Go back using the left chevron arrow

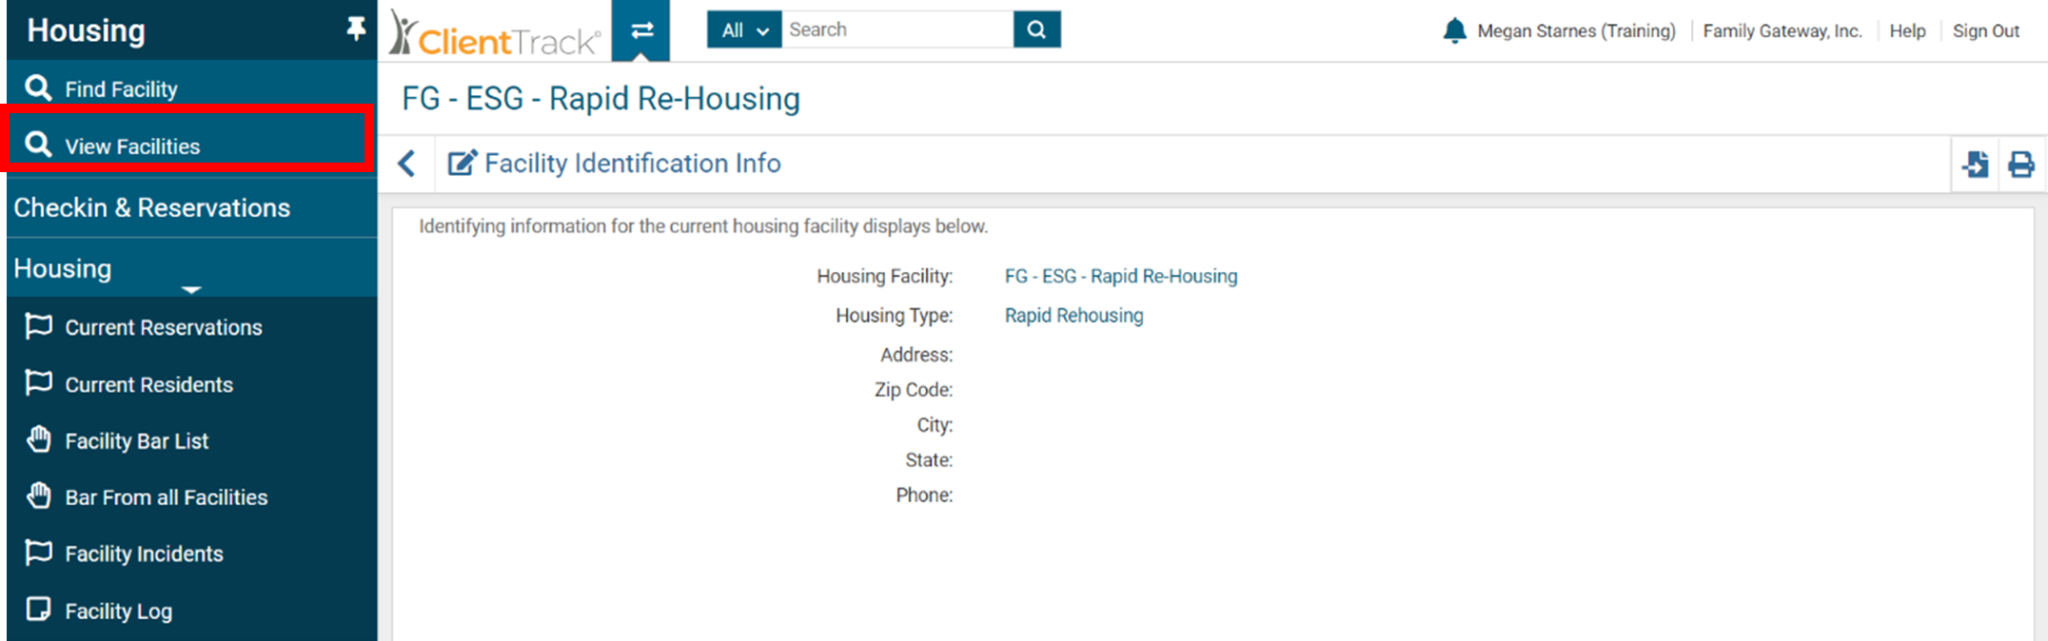click(x=406, y=162)
